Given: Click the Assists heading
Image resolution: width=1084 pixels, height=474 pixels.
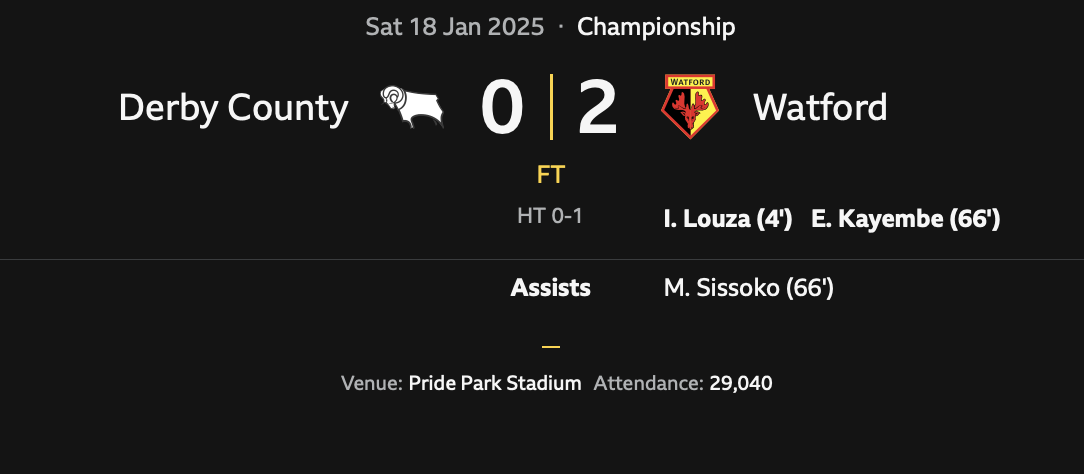Looking at the screenshot, I should (x=551, y=288).
